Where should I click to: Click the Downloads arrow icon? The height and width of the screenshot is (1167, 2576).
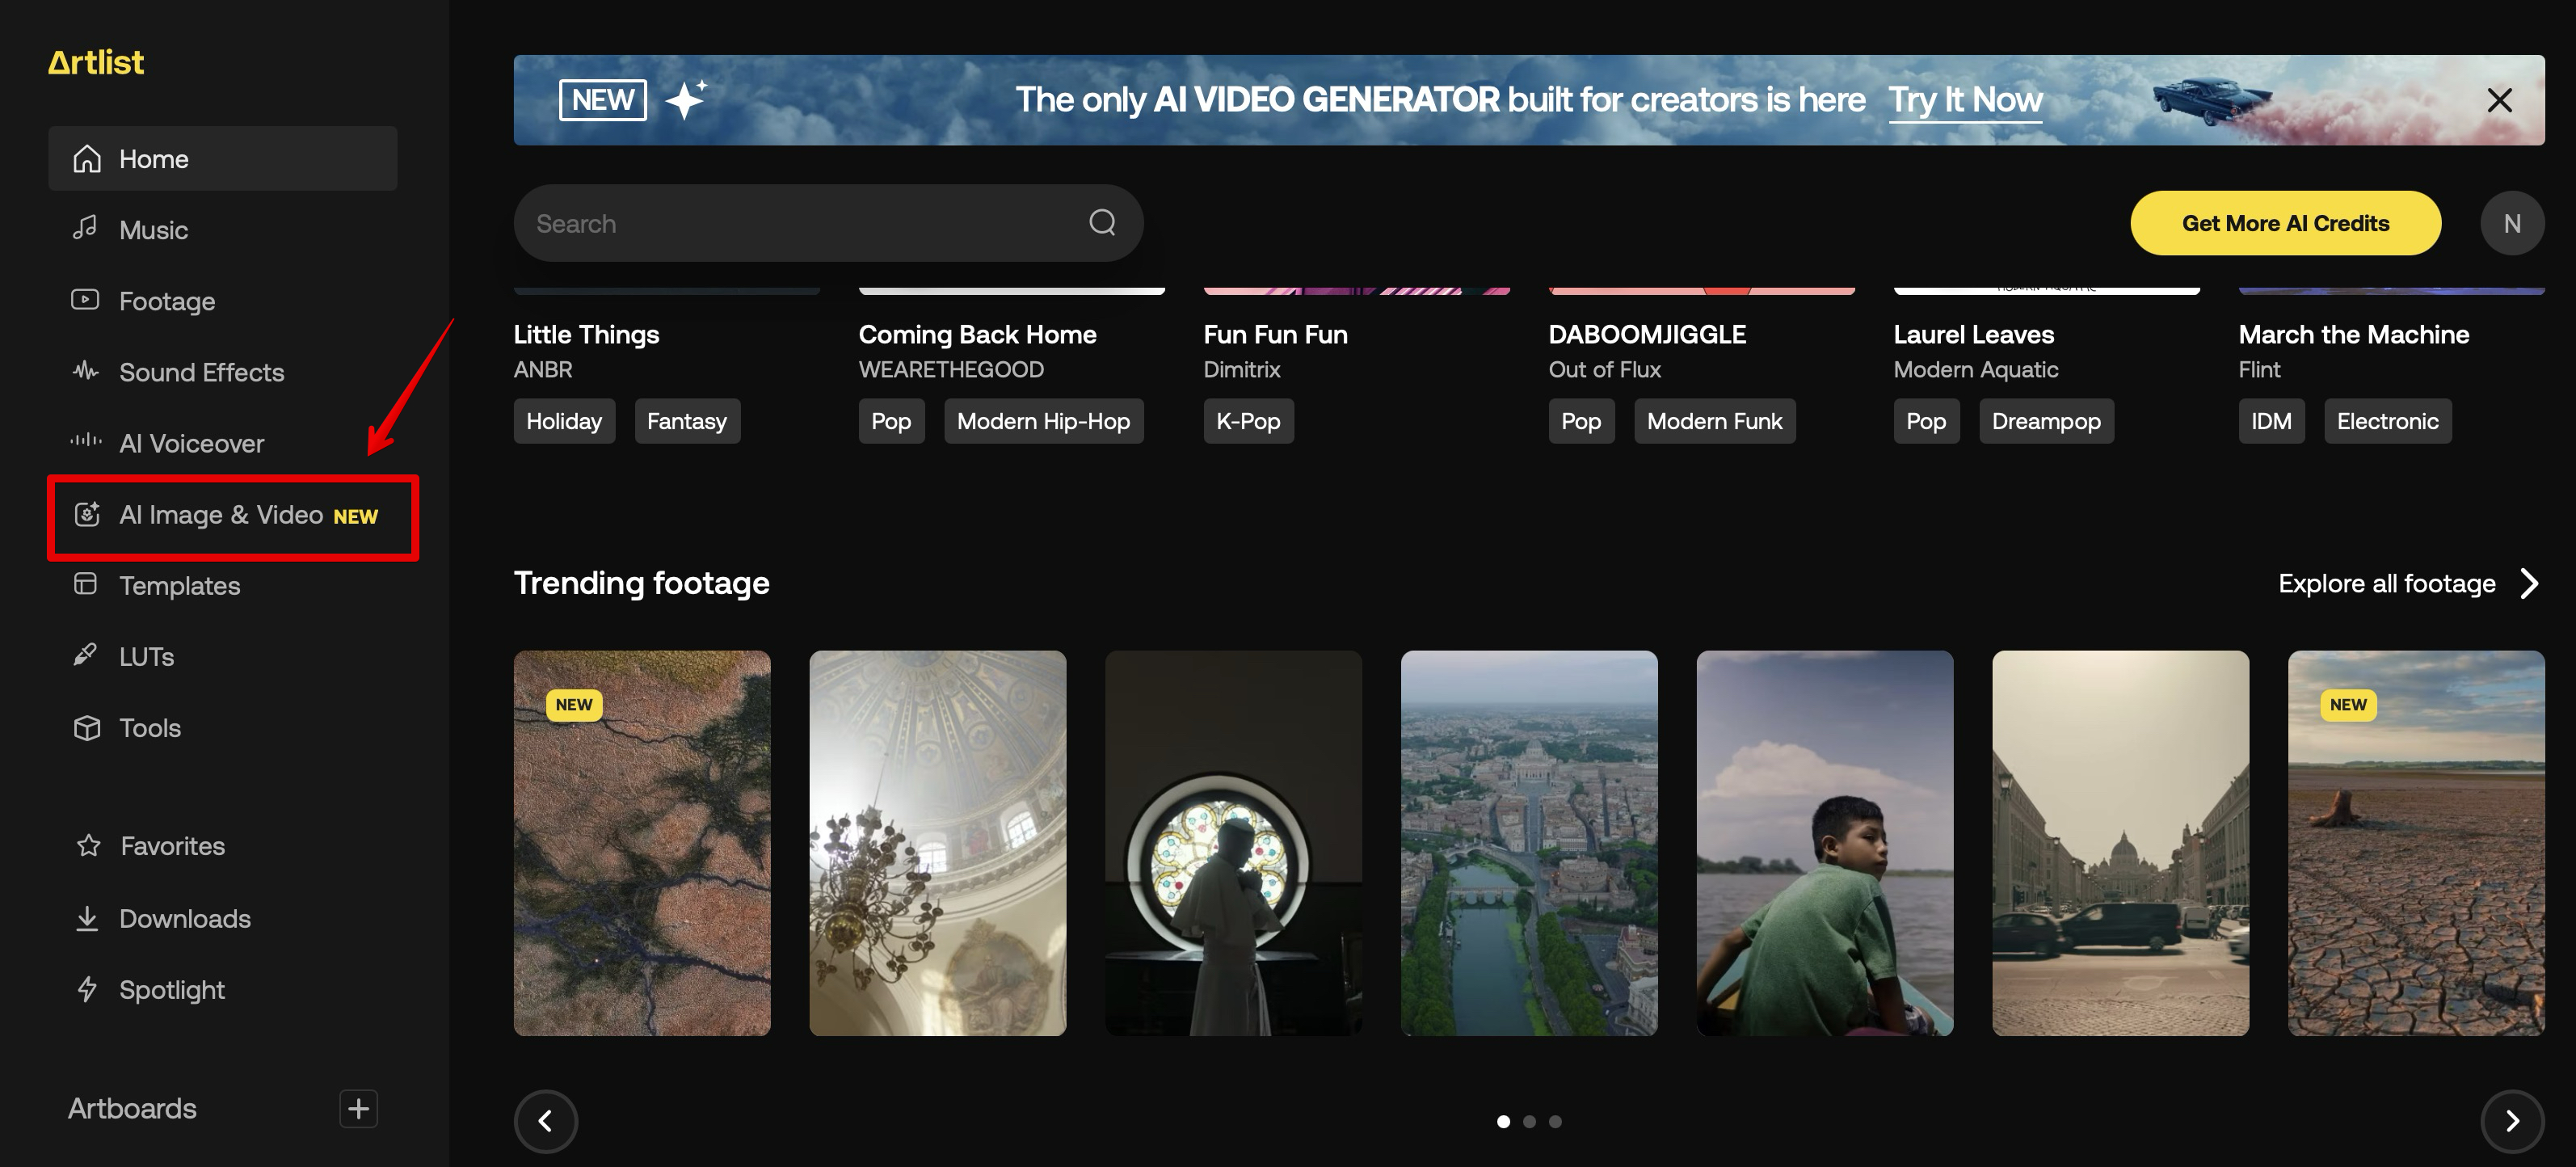click(x=87, y=918)
